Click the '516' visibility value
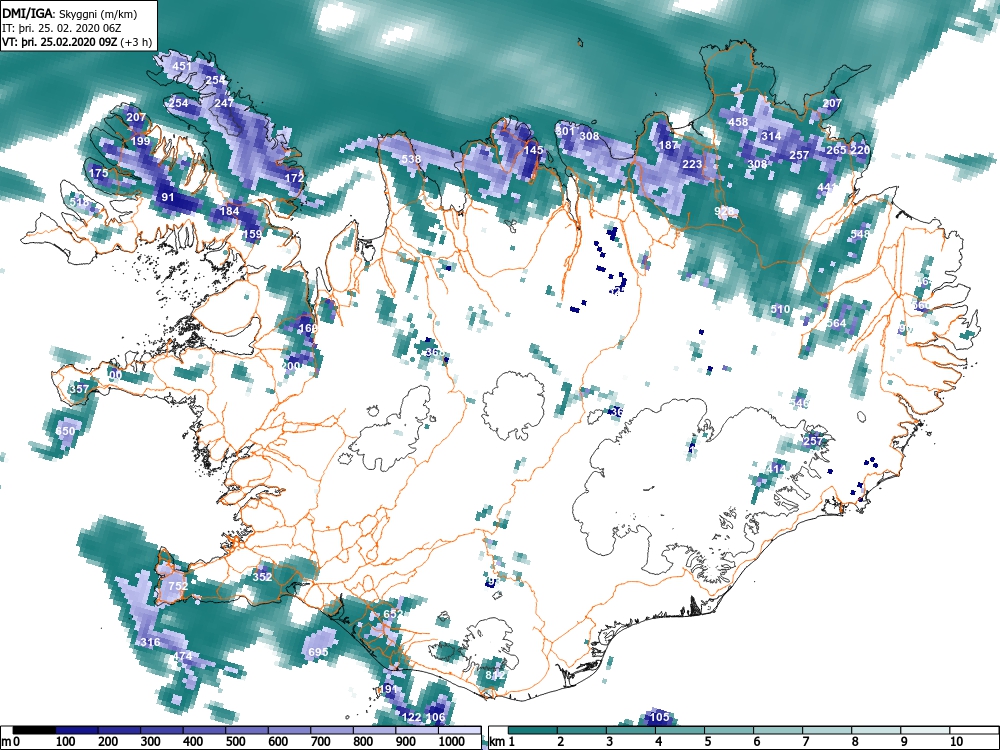This screenshot has width=1000, height=750. 80,202
